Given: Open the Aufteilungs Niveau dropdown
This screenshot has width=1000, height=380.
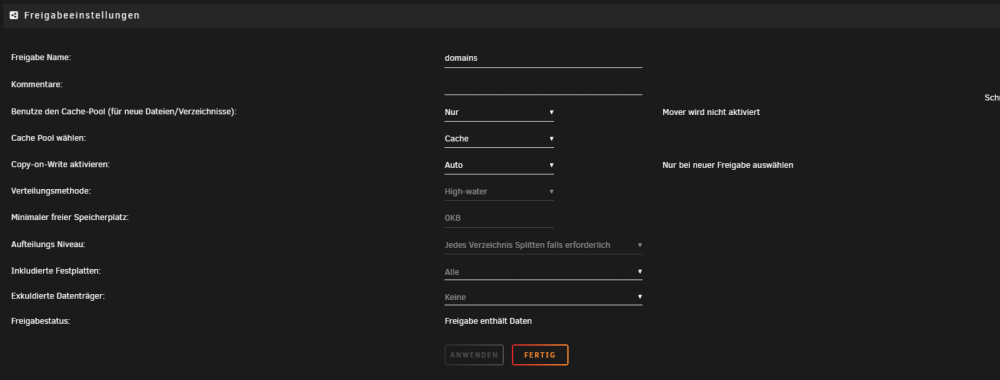Looking at the screenshot, I should tap(543, 245).
